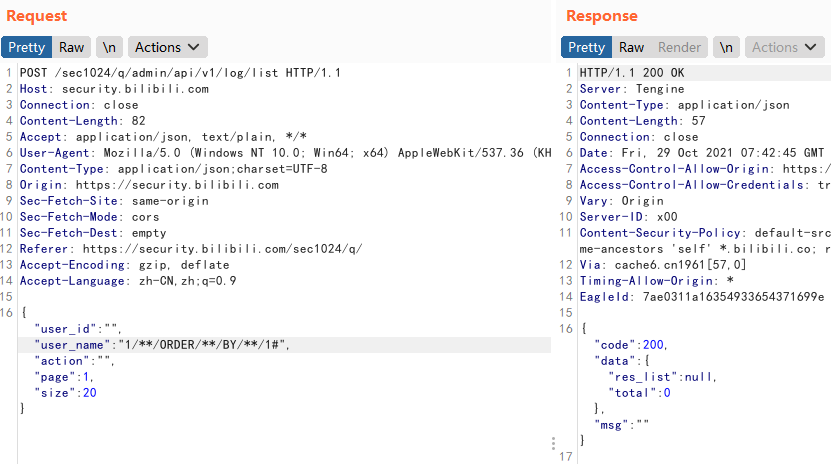This screenshot has width=831, height=464.
Task: Click the three-dot pane divider handle
Action: tap(552, 443)
